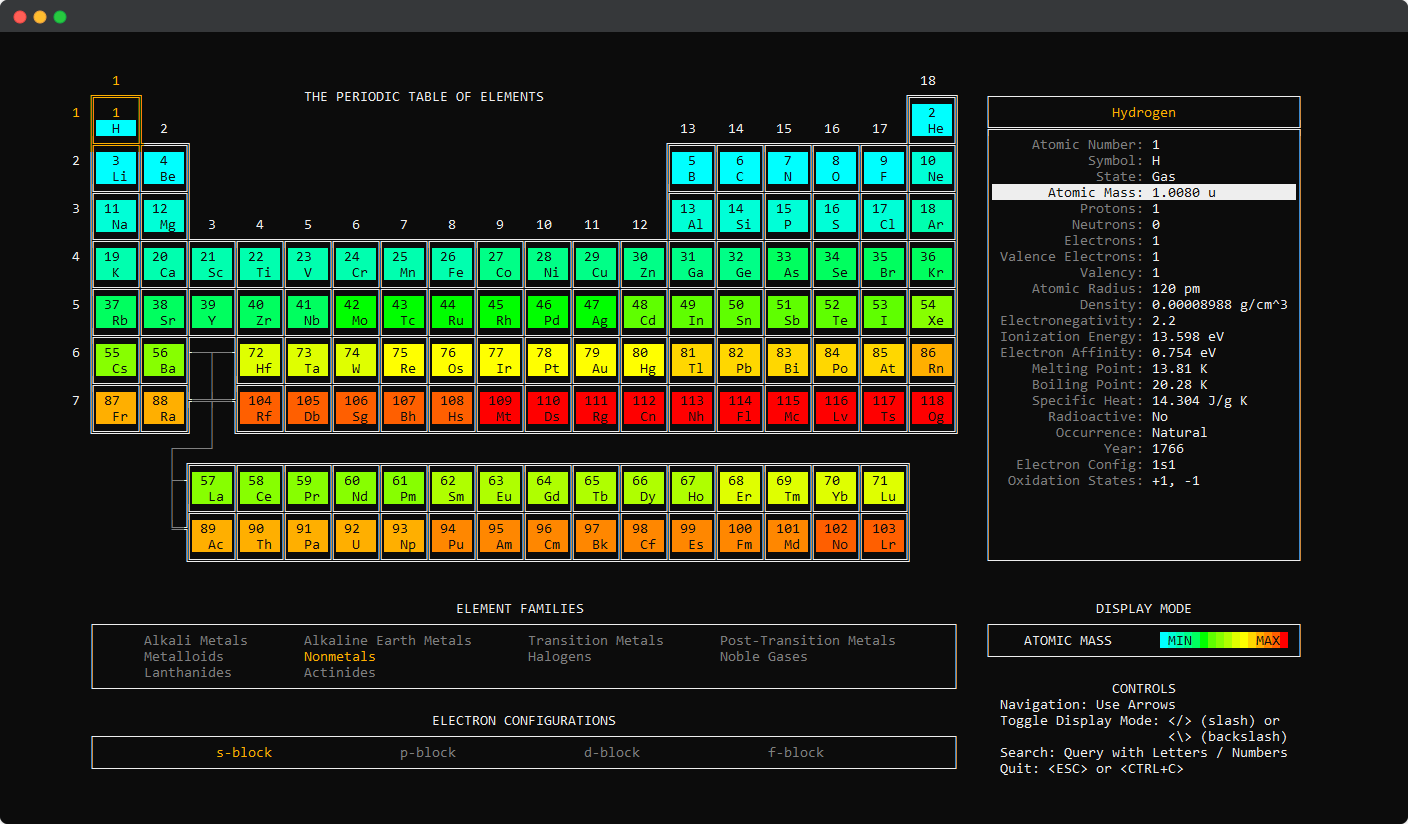Screen dimensions: 1408x824
Task: Click the macOS green zoom button
Action: (59, 16)
